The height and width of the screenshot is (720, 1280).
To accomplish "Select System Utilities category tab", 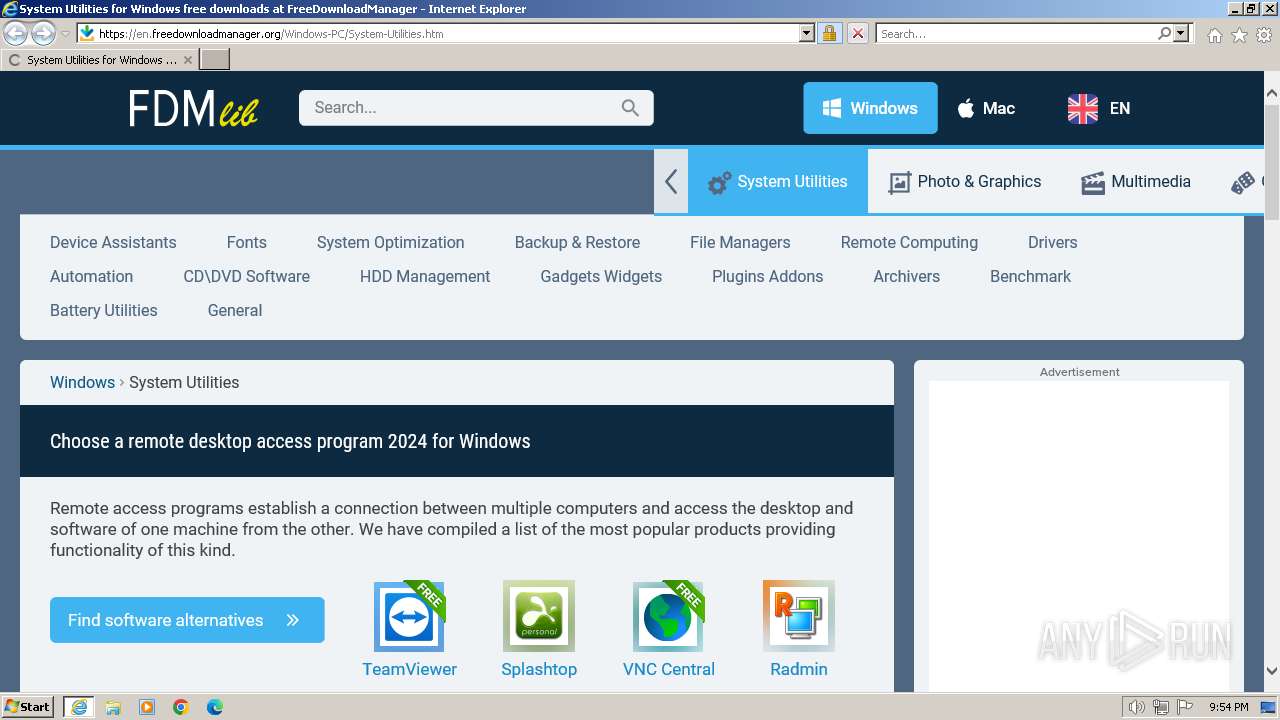I will (x=778, y=181).
